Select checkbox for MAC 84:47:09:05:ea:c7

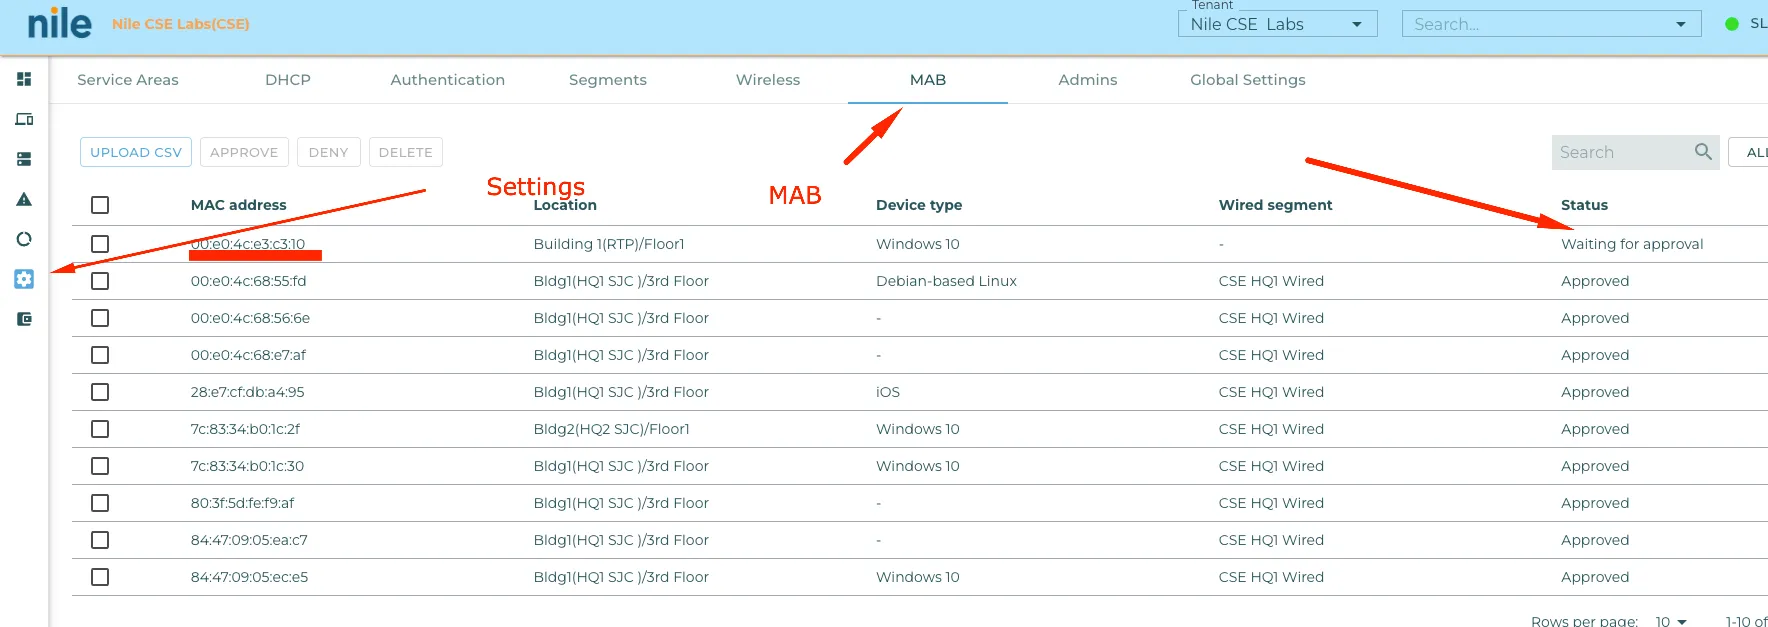(100, 540)
